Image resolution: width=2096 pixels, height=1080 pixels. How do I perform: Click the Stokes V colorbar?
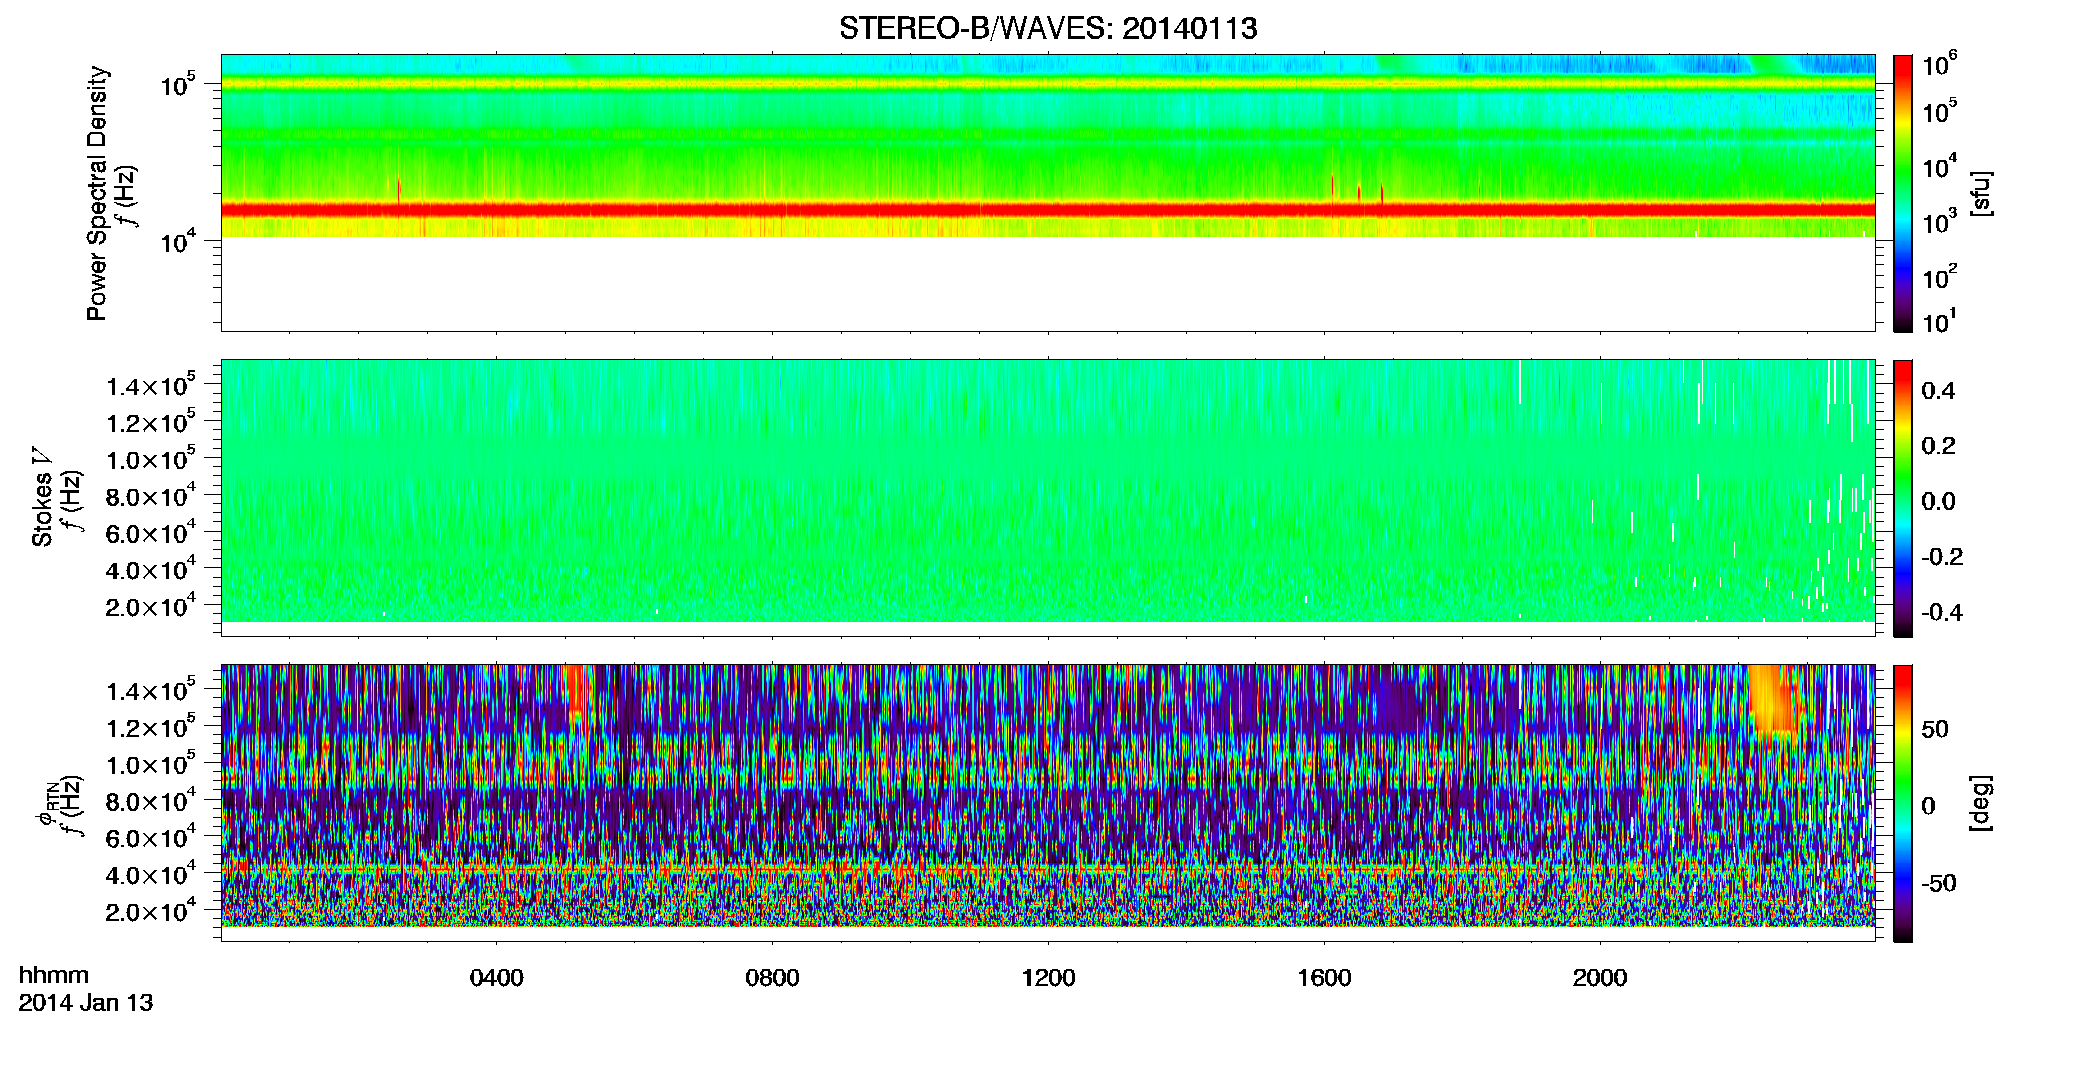coord(1903,498)
